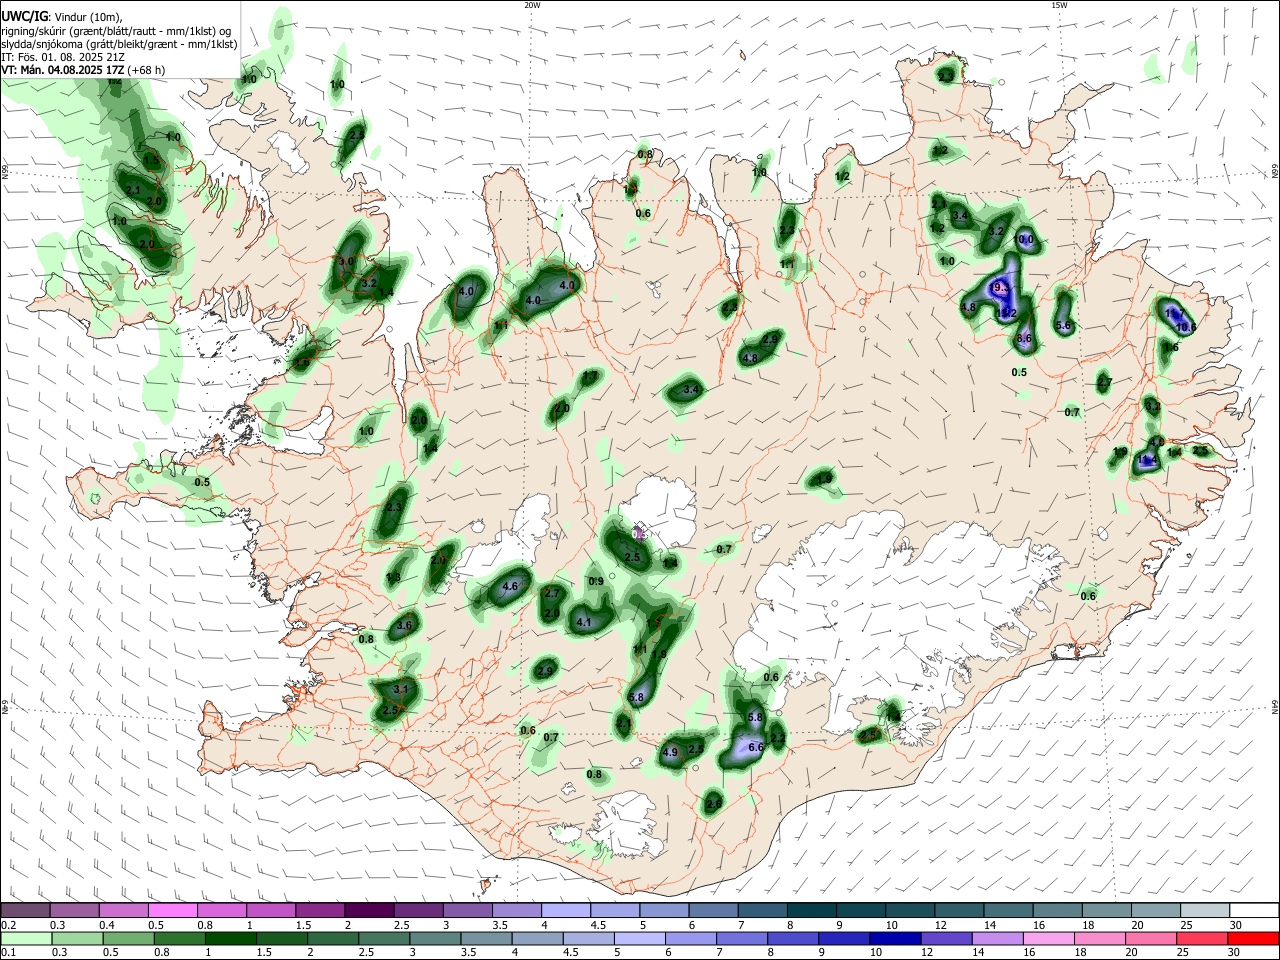The width and height of the screenshot is (1280, 960).
Task: Click the precipitation value '3.1' on the map
Action: (x=402, y=689)
